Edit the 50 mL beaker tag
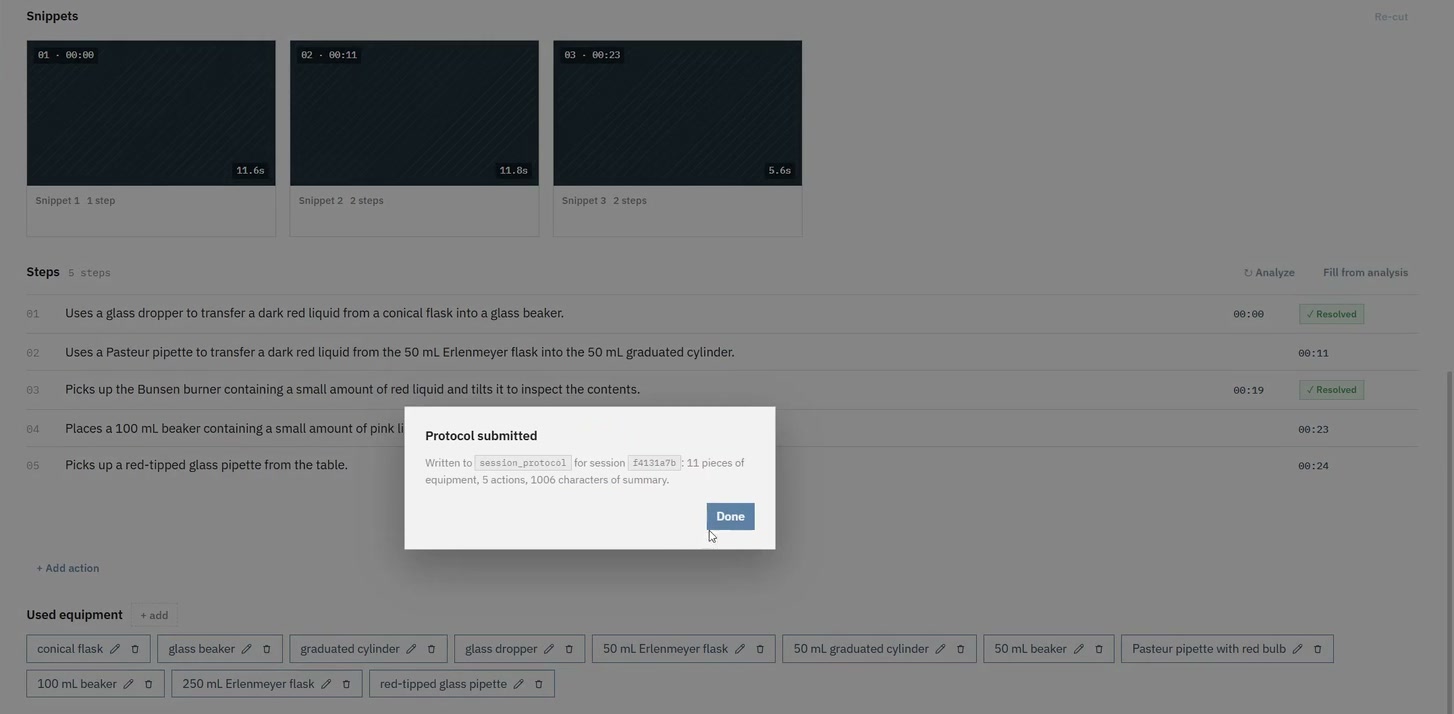1454x714 pixels. coord(1078,649)
